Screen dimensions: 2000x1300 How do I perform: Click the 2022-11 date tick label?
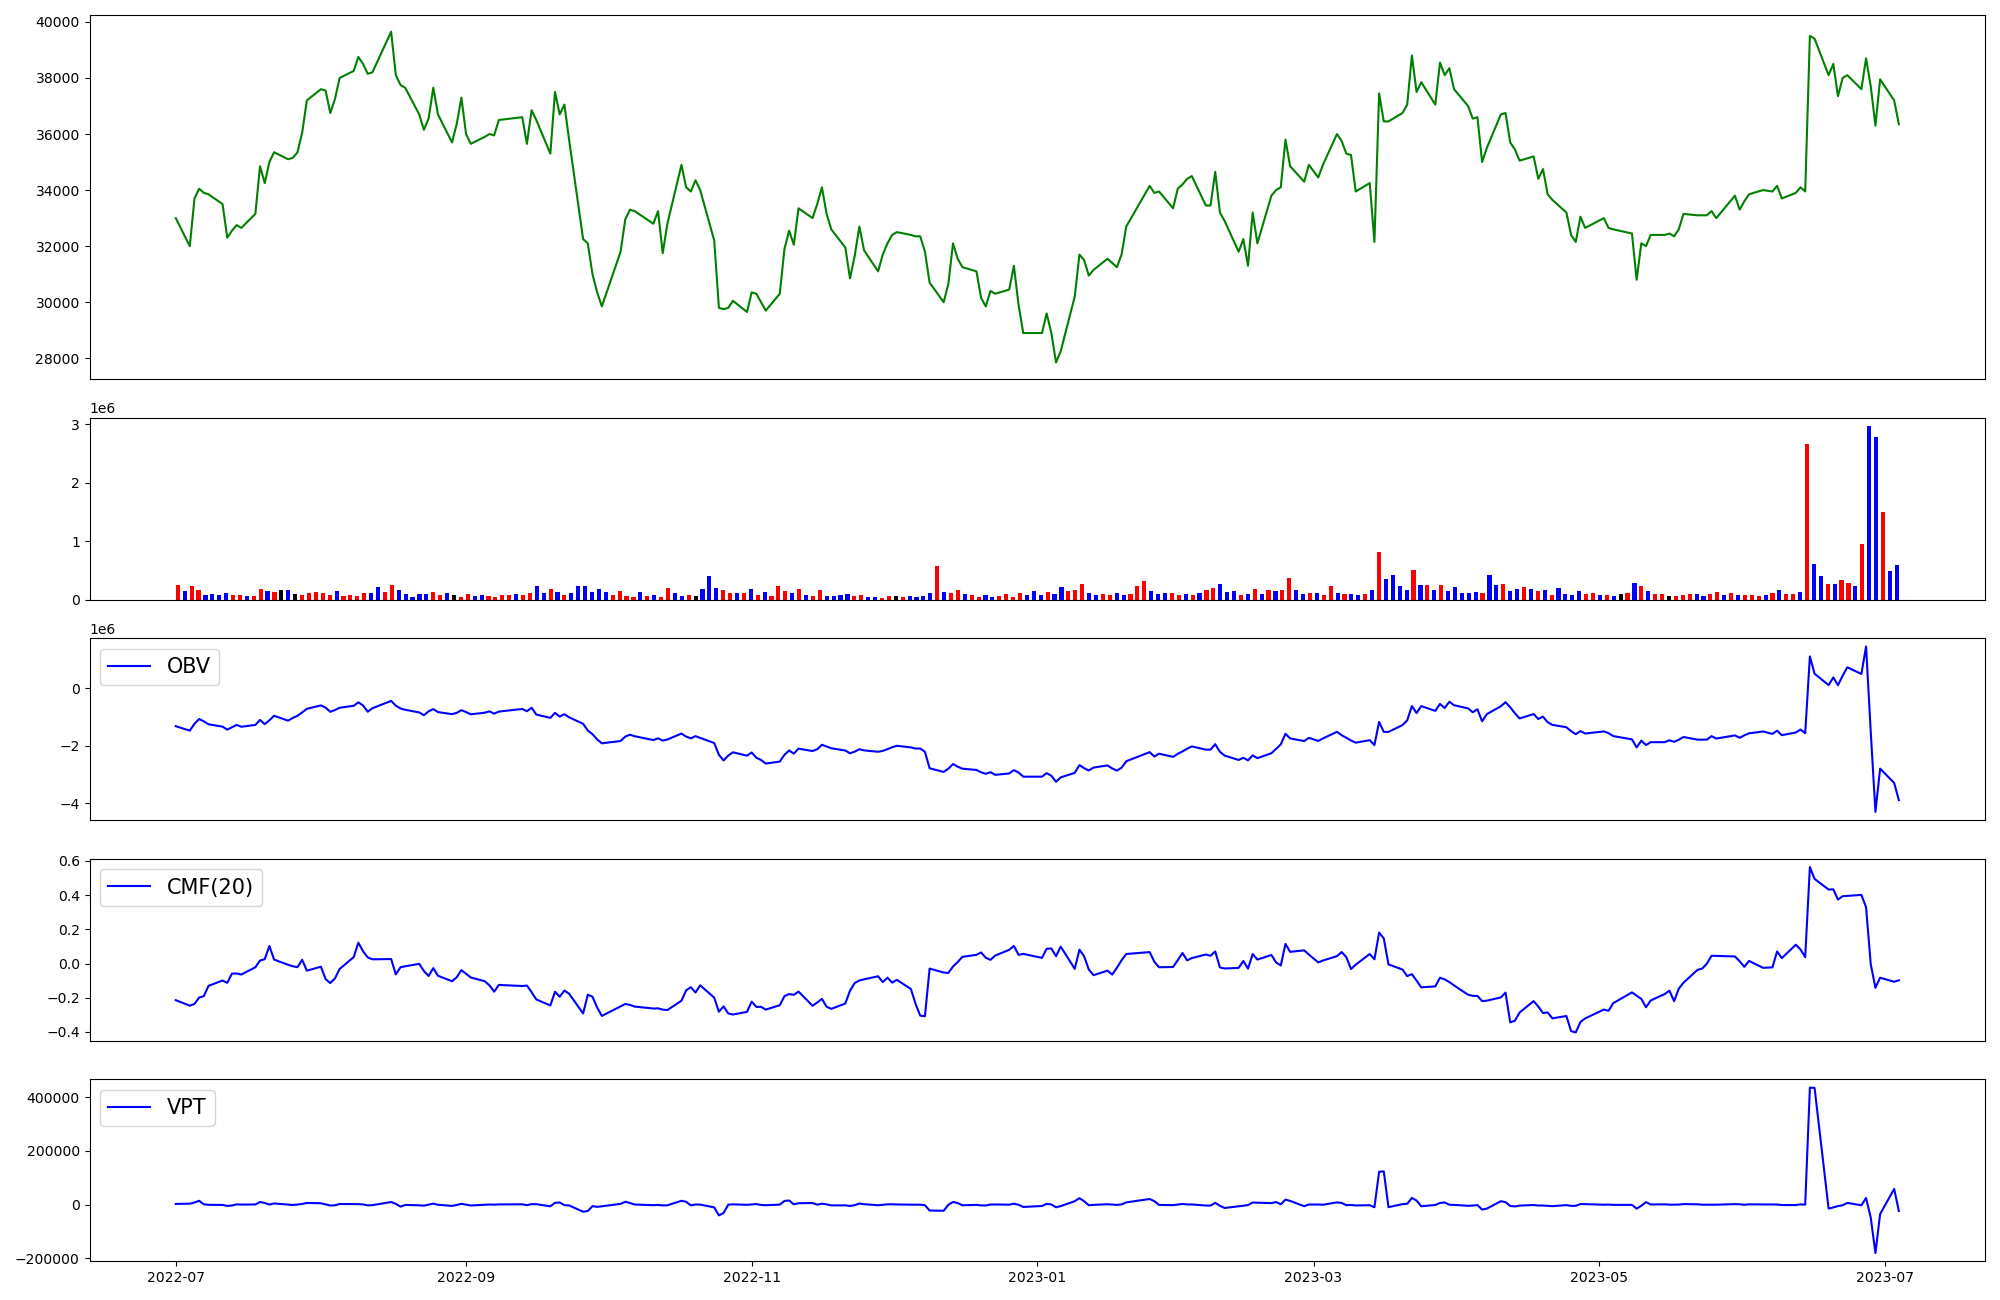[x=751, y=1277]
